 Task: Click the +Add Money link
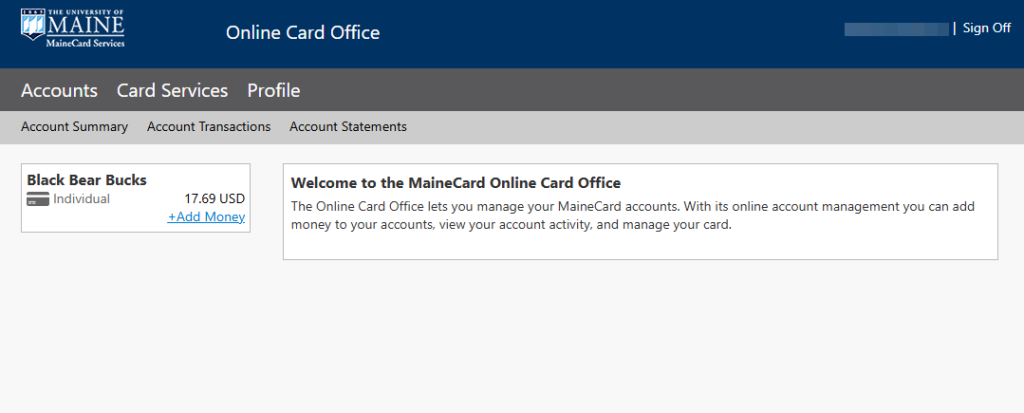point(206,217)
